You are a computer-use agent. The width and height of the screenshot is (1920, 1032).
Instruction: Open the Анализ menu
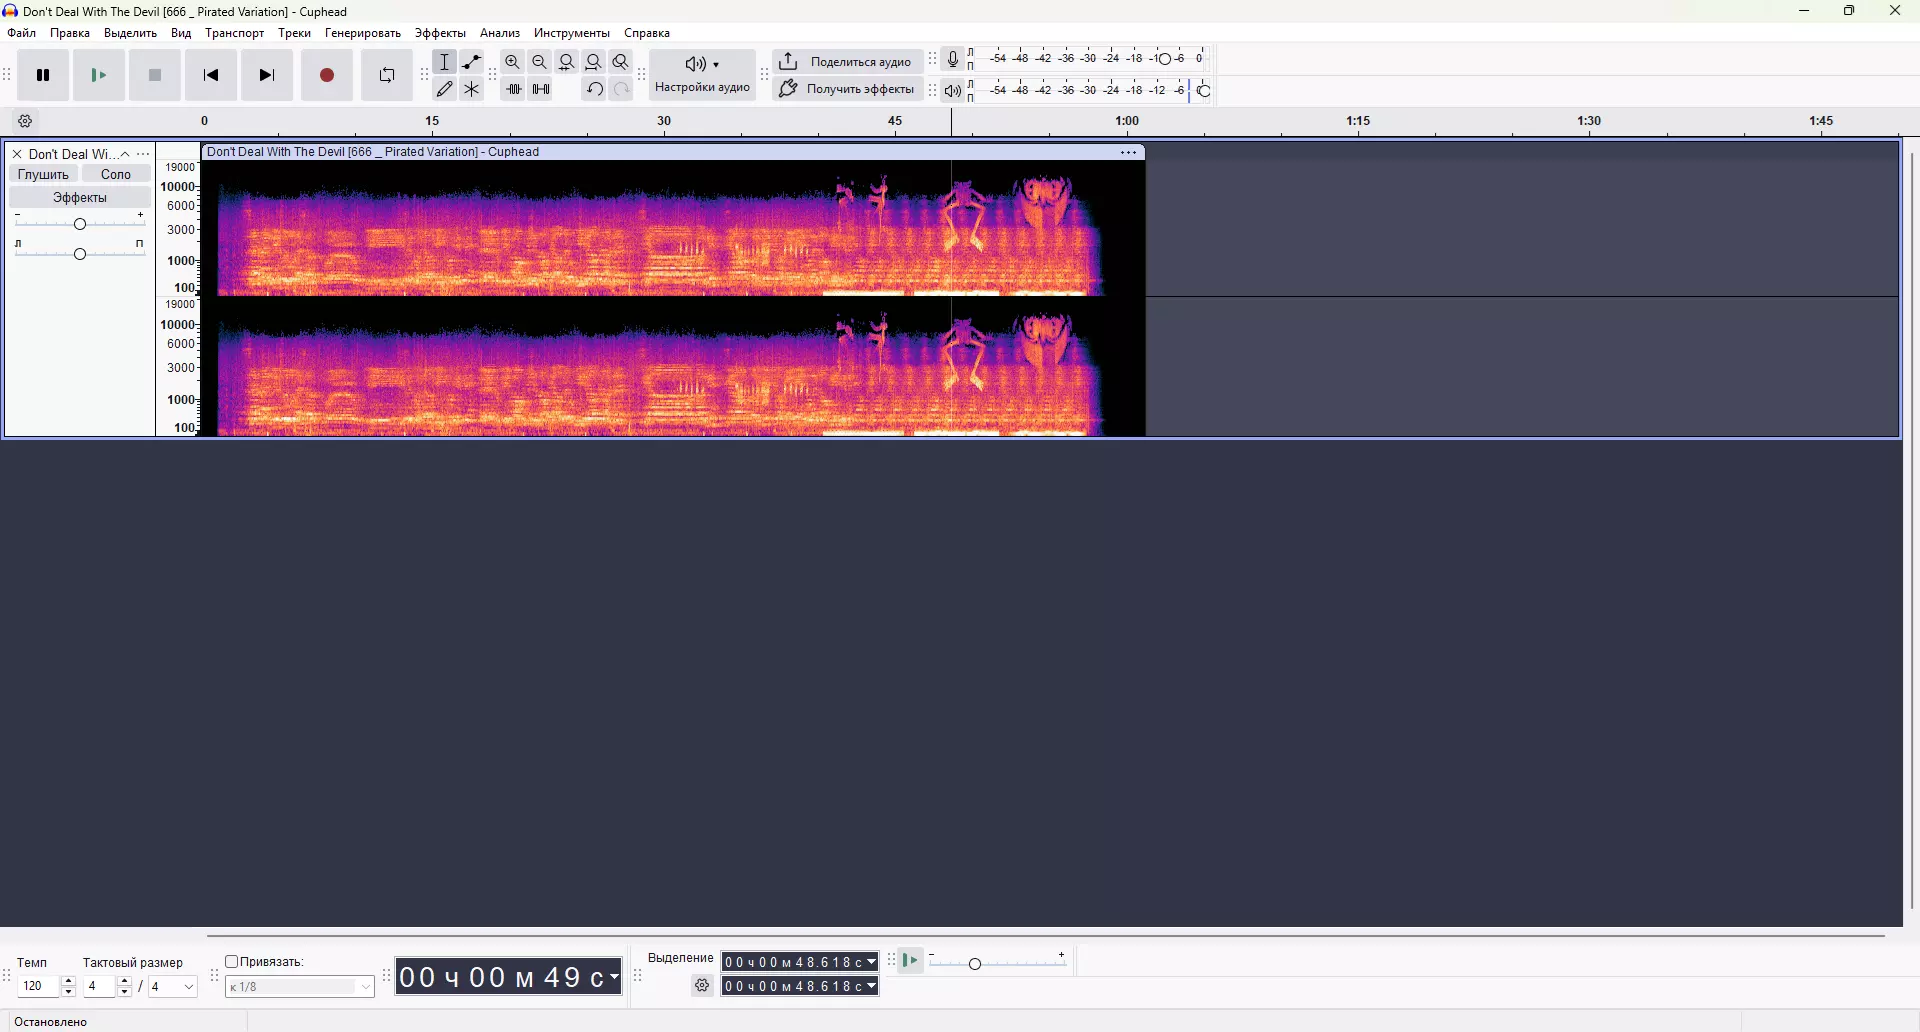[500, 33]
